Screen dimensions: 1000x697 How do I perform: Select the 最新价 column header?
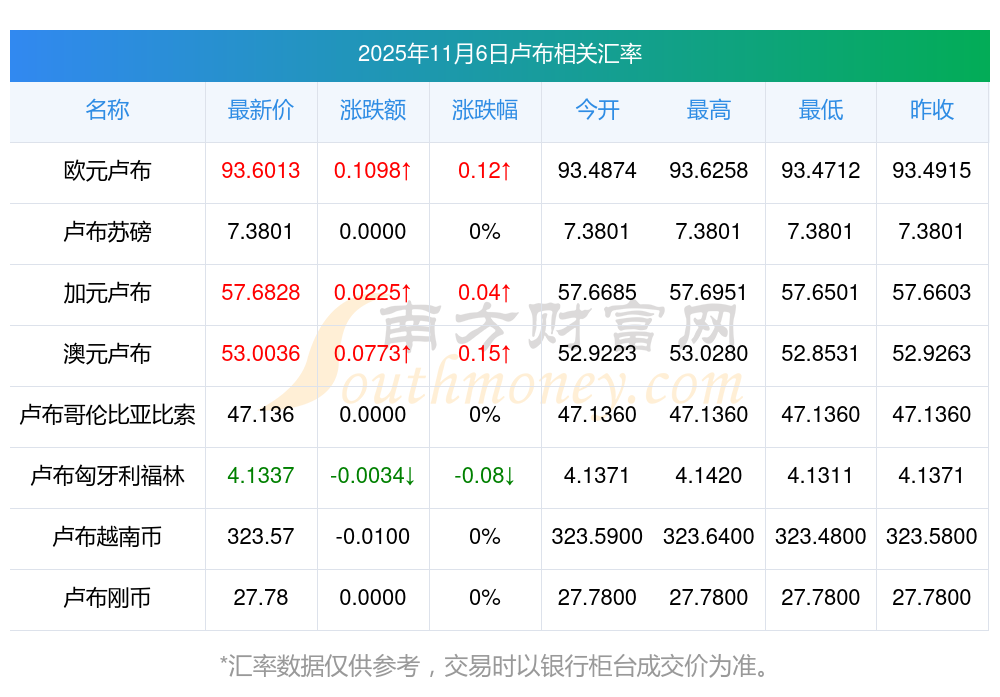260,110
